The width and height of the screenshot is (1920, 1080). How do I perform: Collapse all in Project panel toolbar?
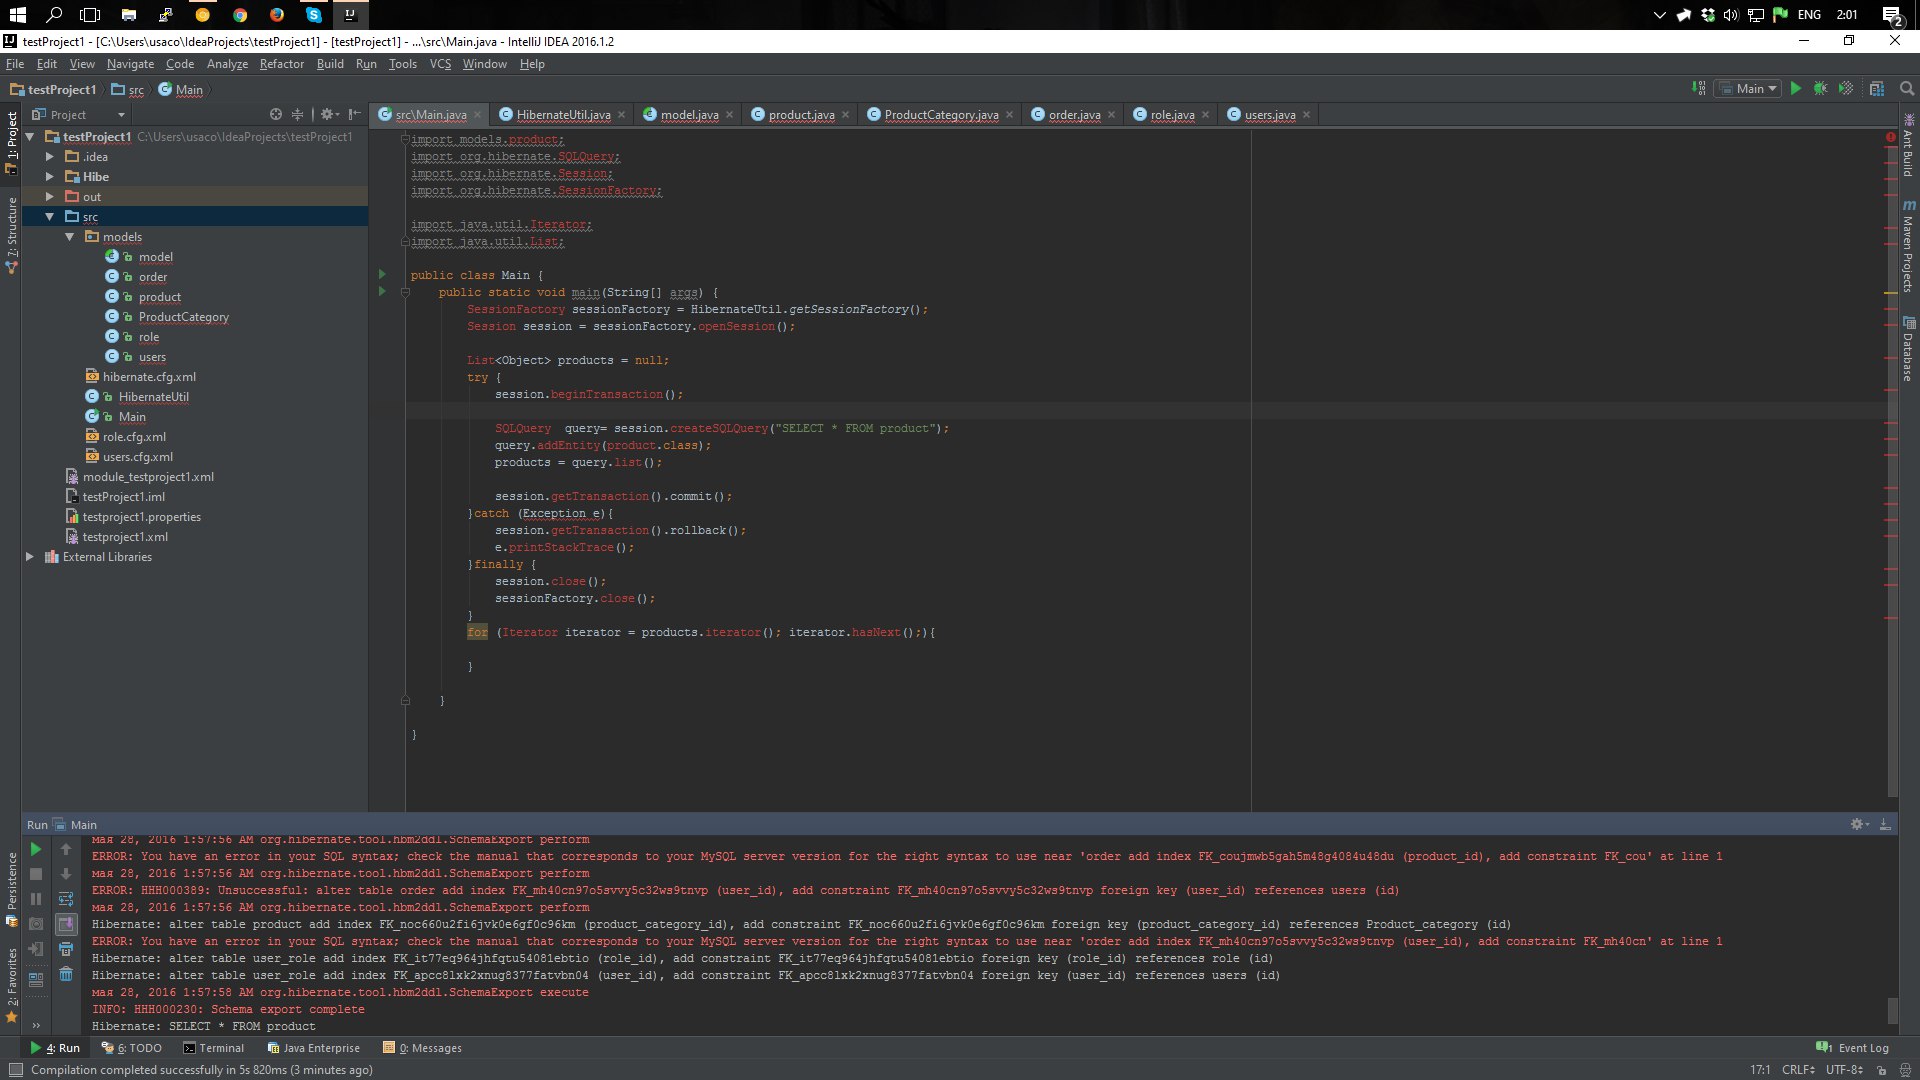point(297,114)
